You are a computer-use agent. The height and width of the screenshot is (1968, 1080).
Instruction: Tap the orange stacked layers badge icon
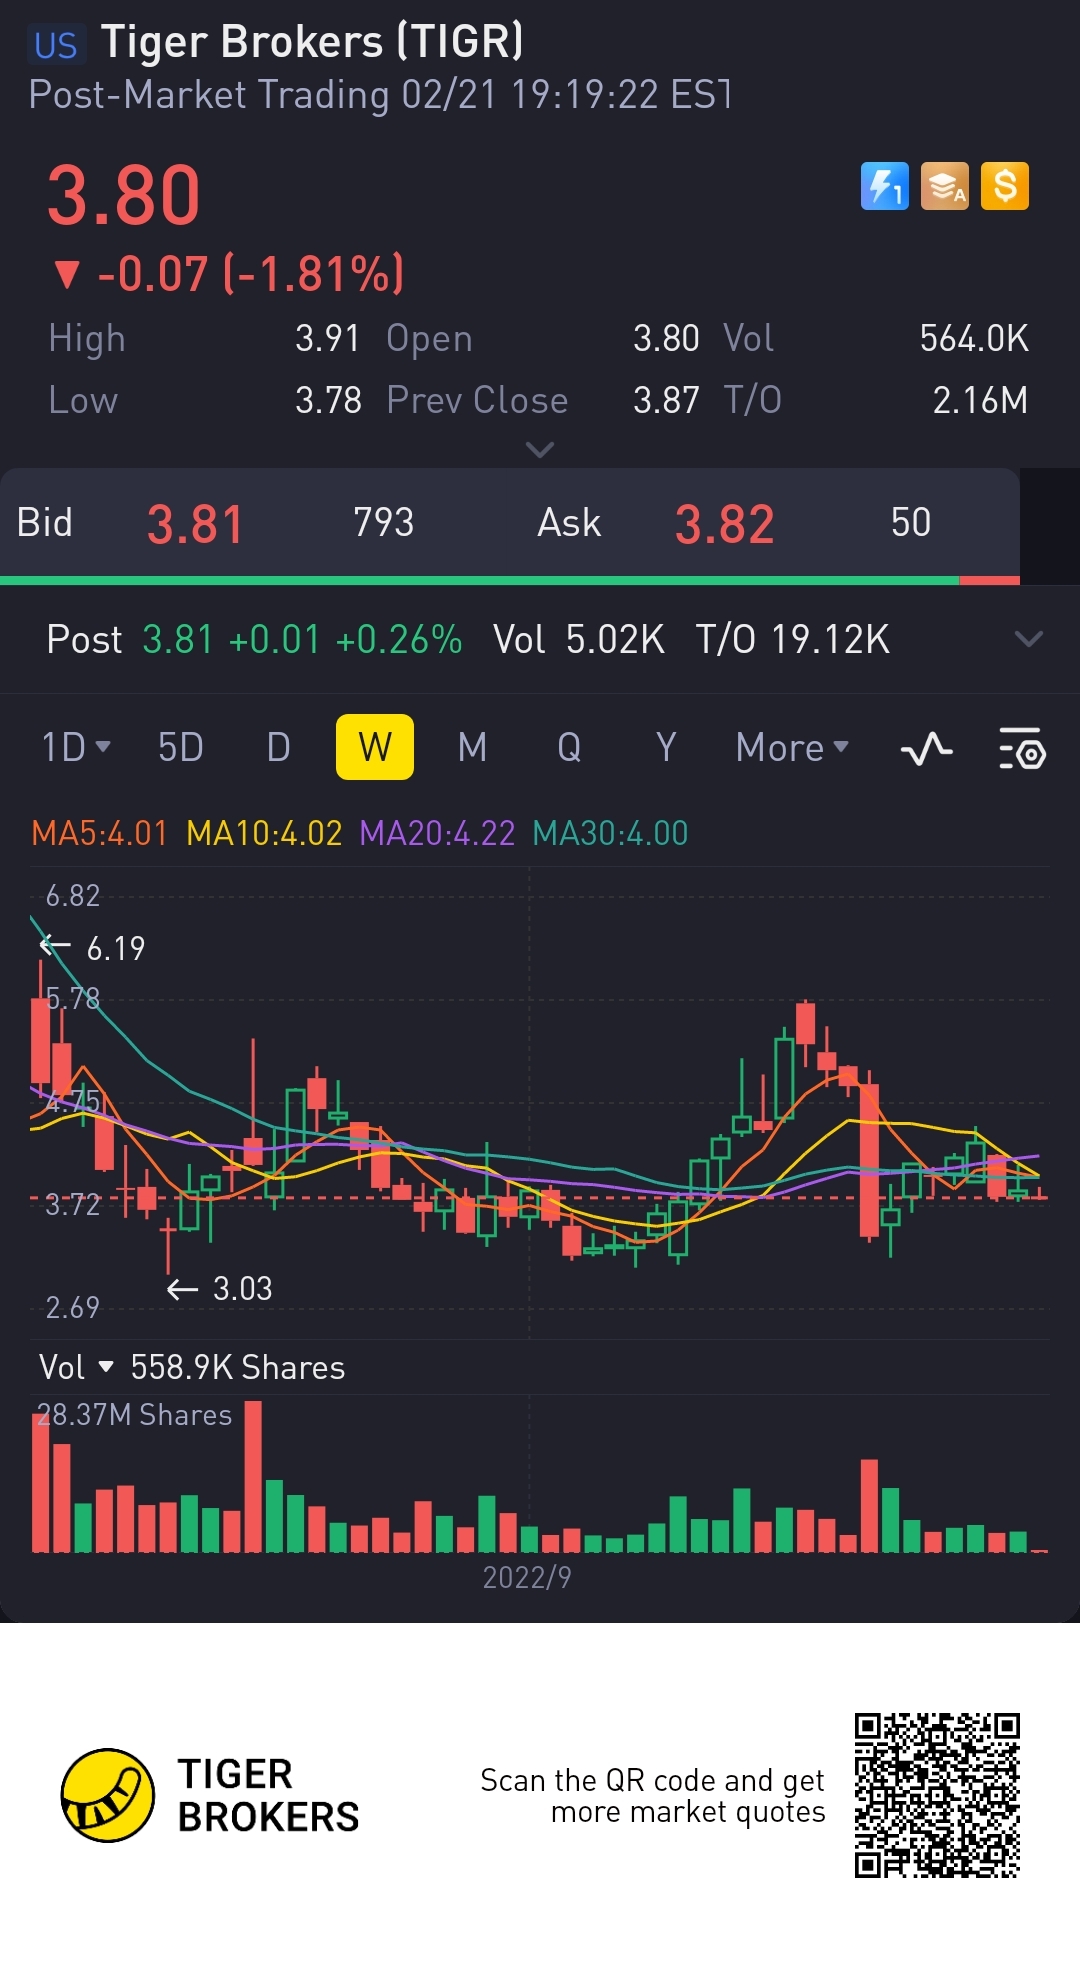[944, 186]
